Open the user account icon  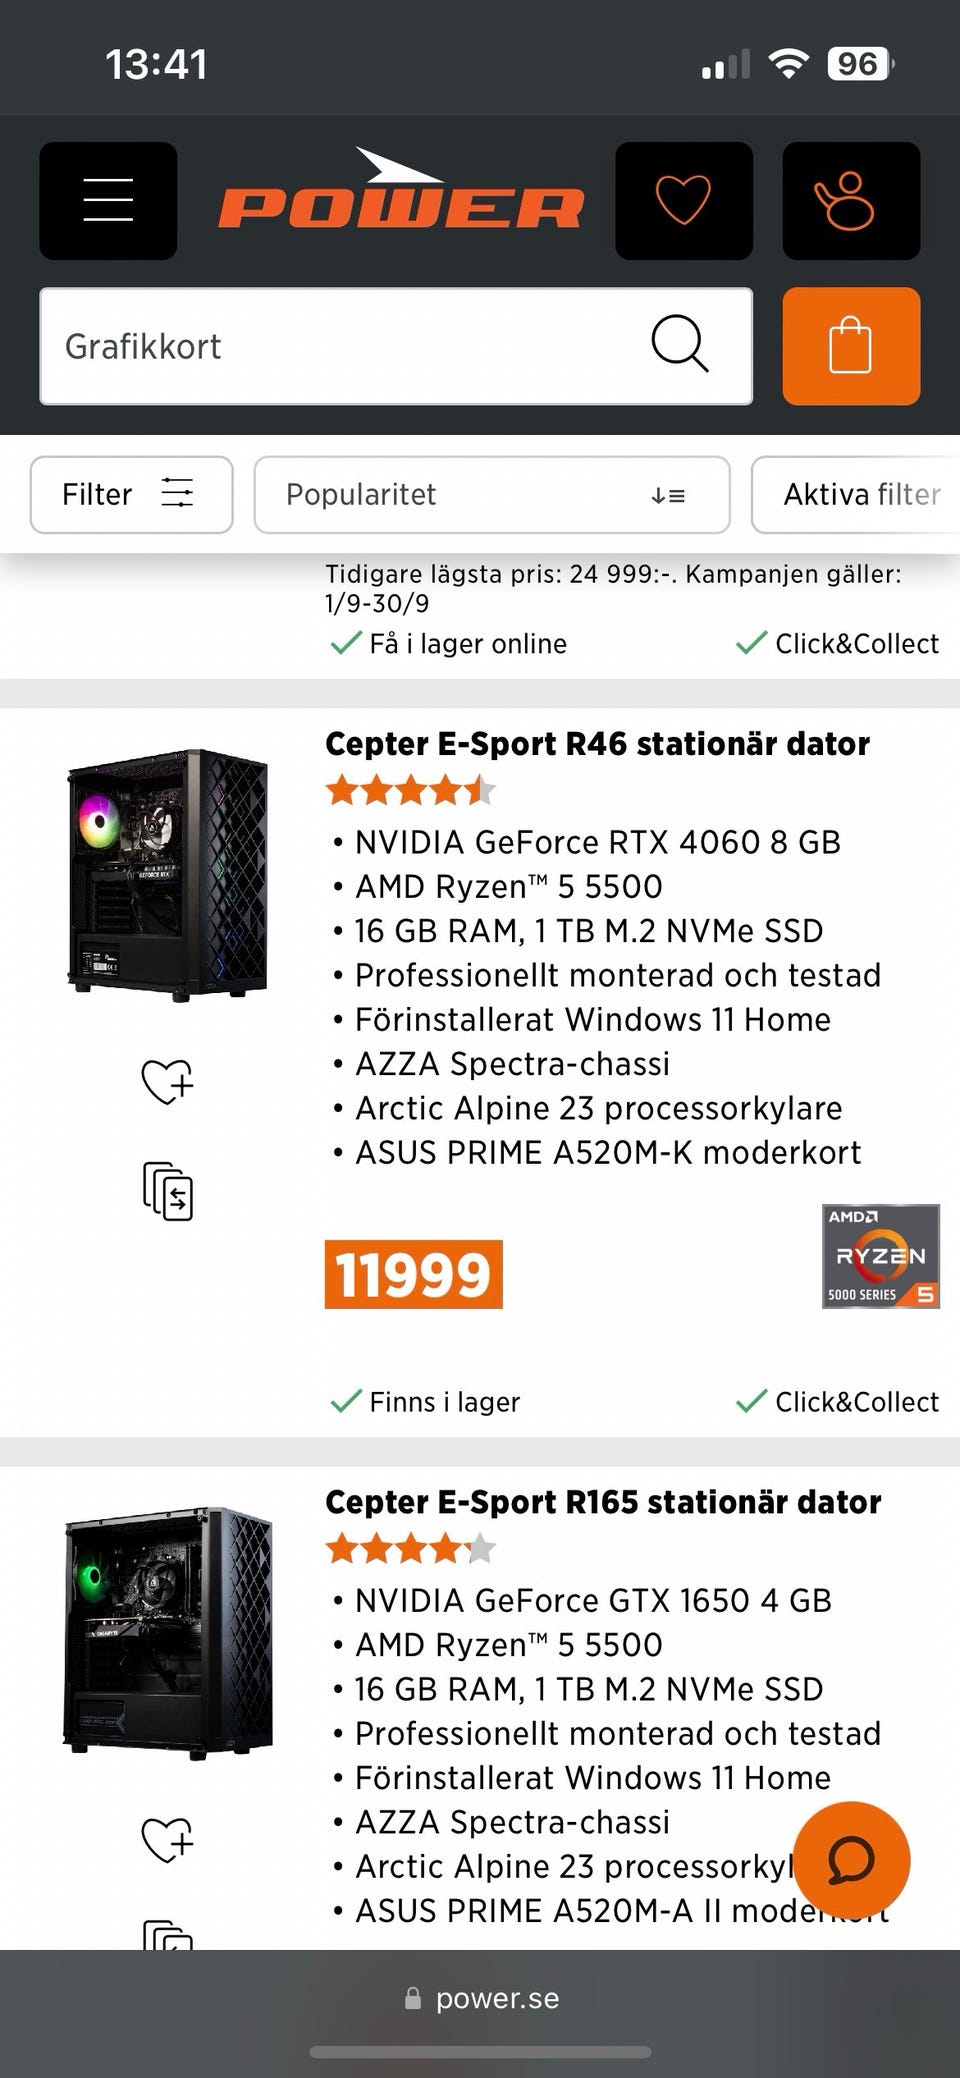[x=850, y=200]
